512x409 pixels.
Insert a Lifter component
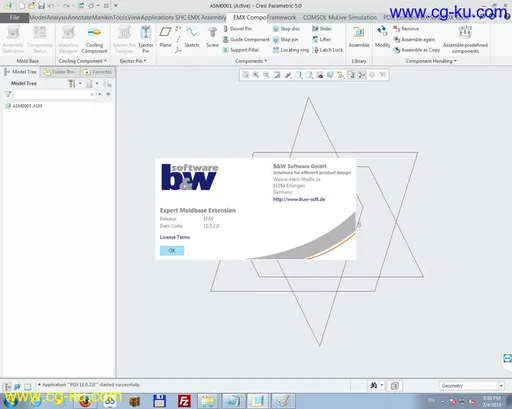click(x=322, y=39)
